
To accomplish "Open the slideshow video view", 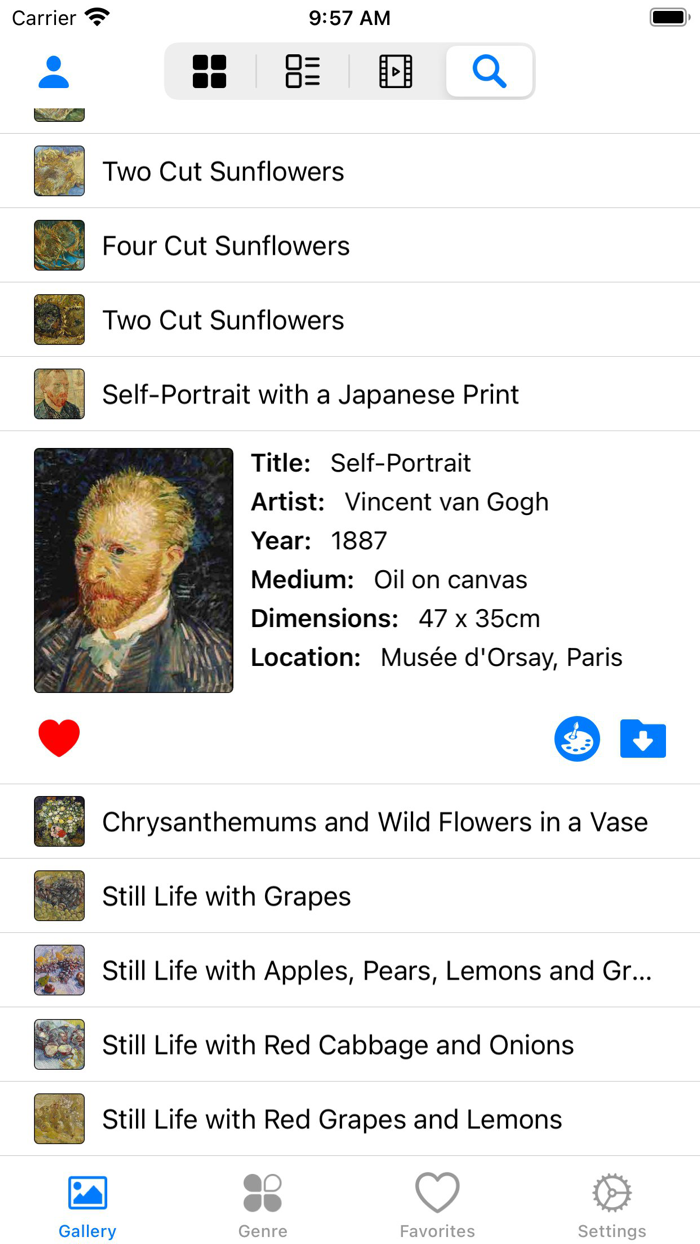I will tap(395, 71).
